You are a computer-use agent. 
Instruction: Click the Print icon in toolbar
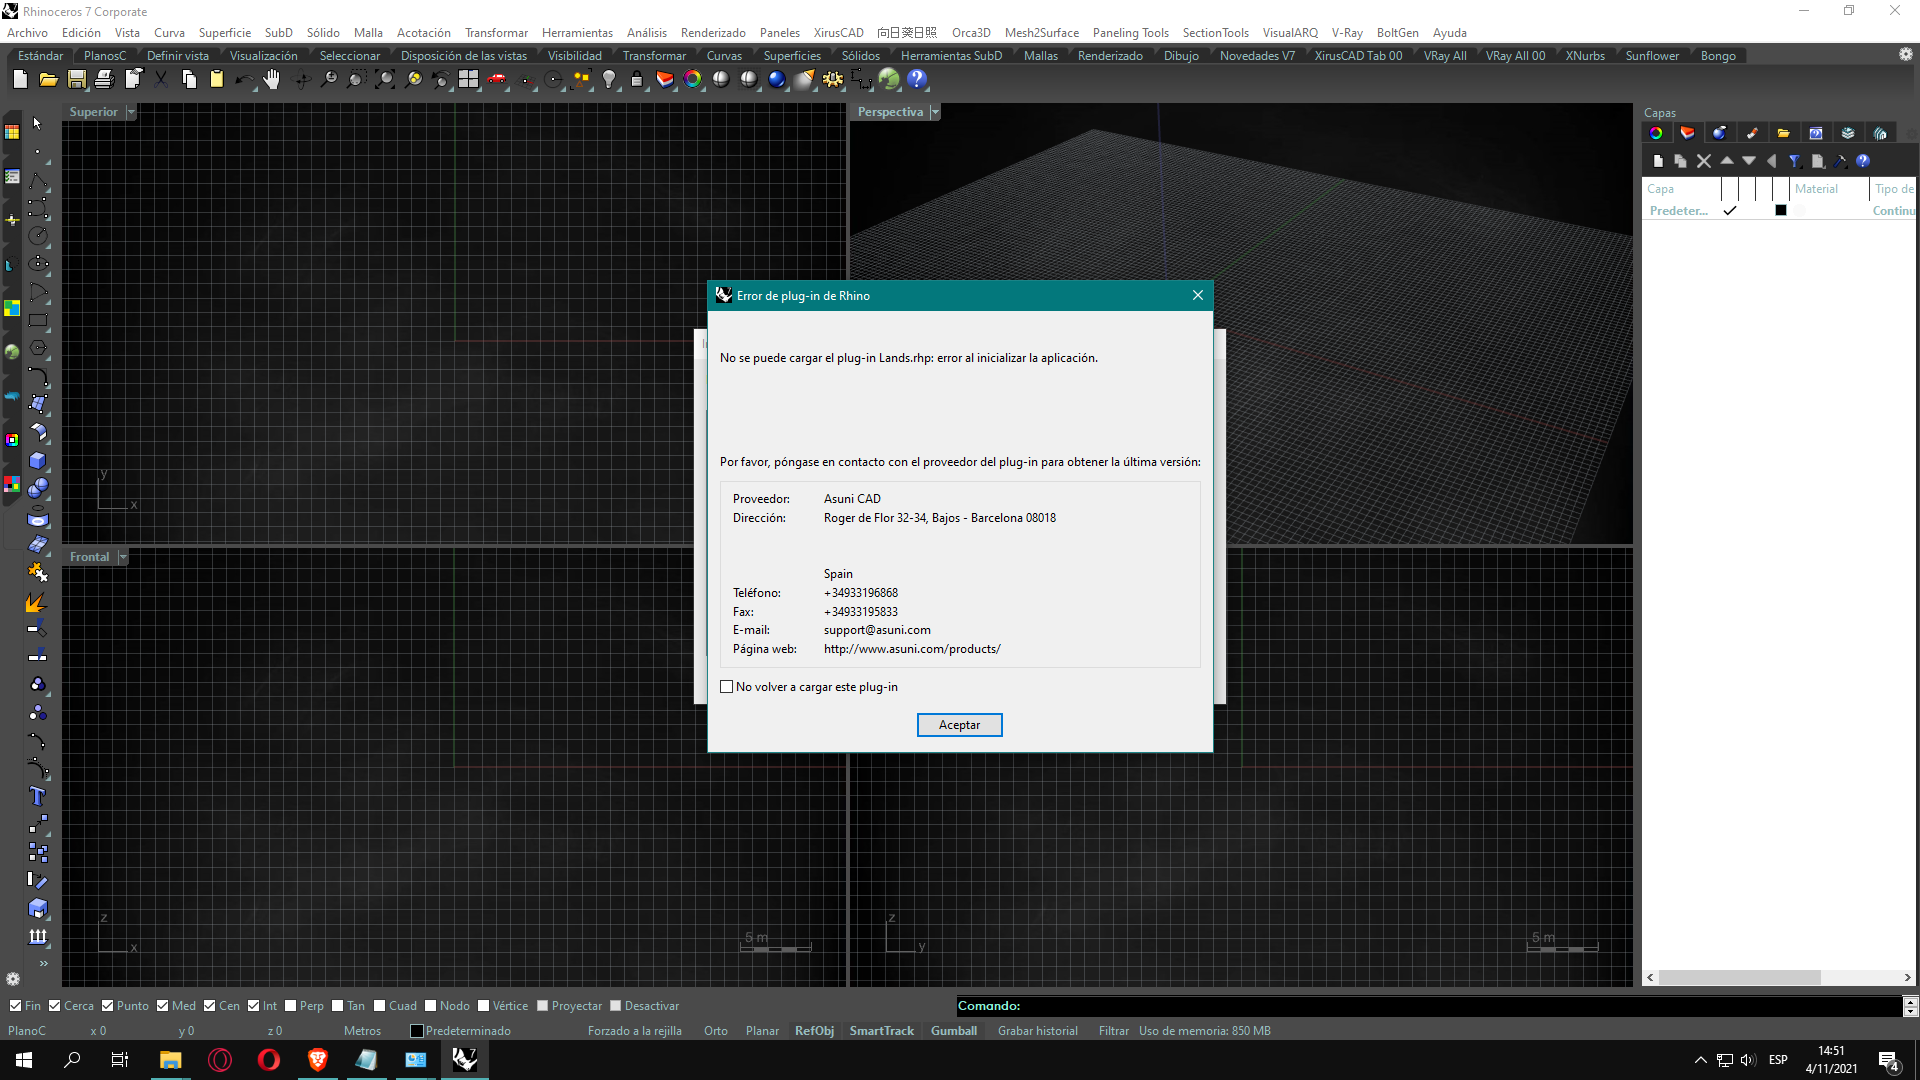[x=104, y=79]
